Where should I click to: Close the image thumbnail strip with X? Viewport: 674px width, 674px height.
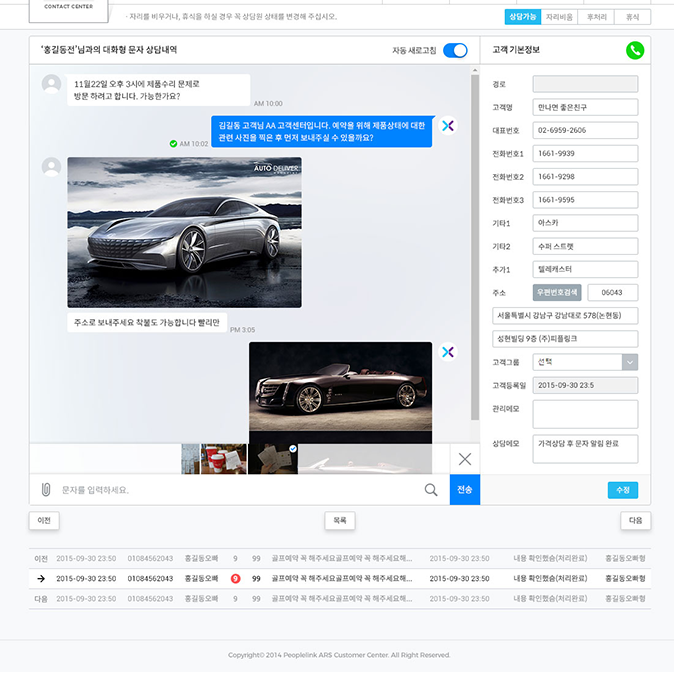point(464,459)
